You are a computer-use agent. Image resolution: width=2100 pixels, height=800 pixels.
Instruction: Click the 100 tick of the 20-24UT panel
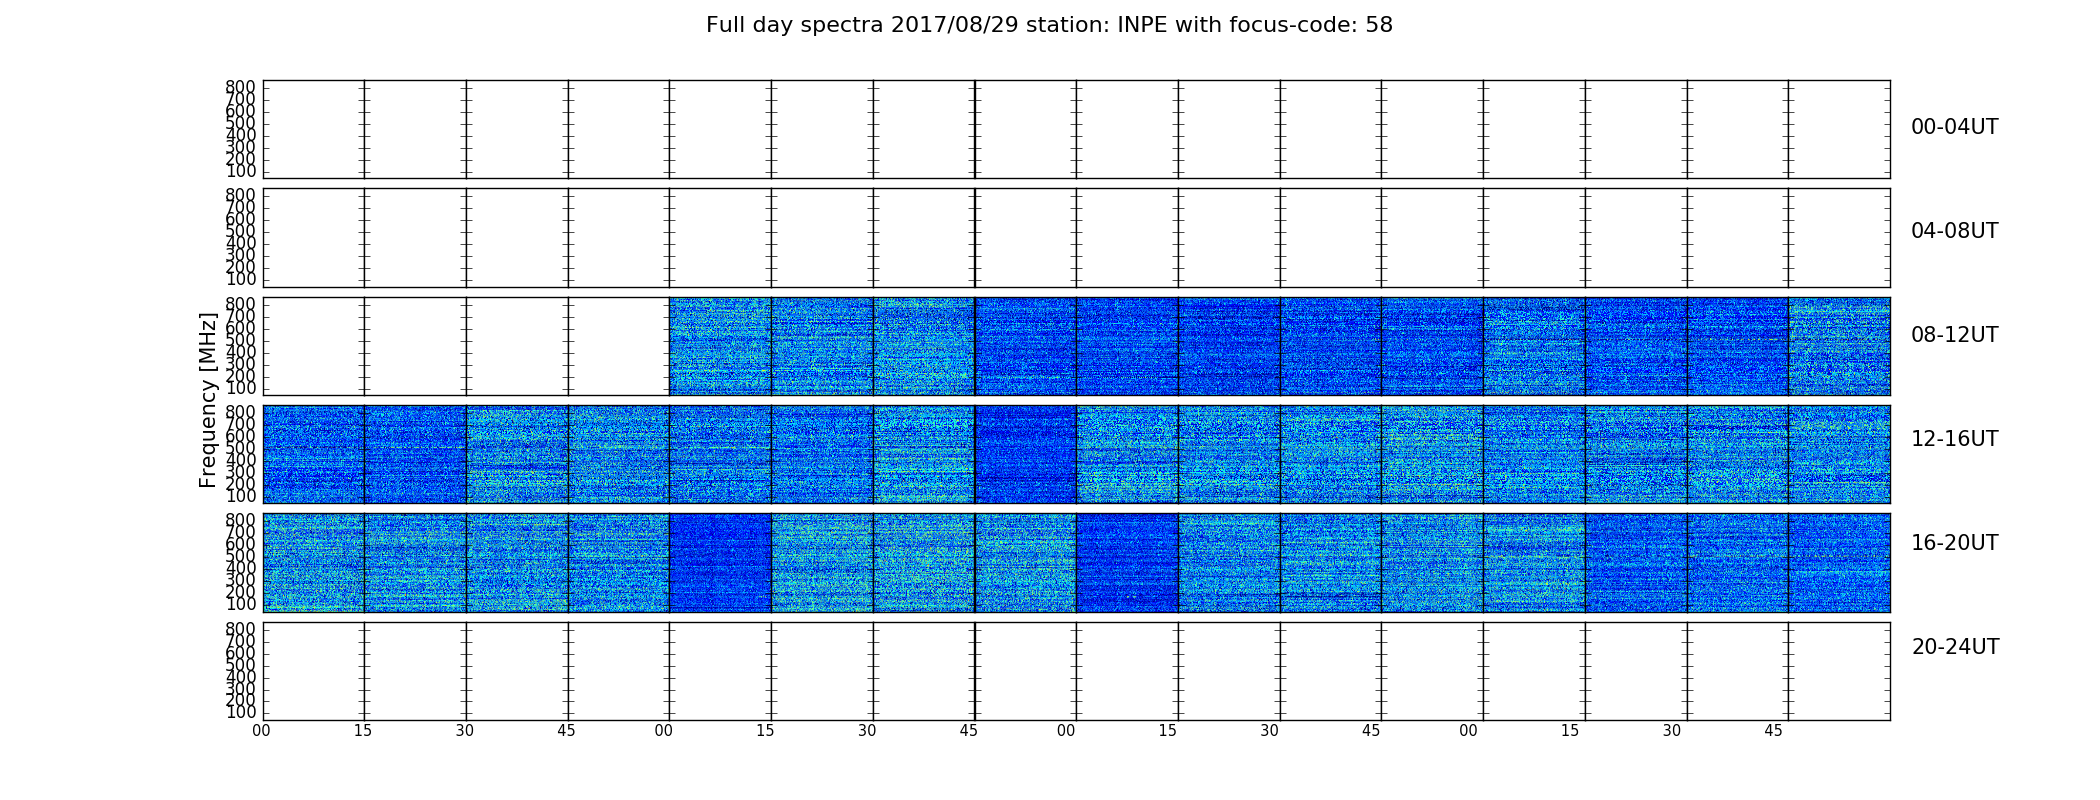click(x=241, y=713)
